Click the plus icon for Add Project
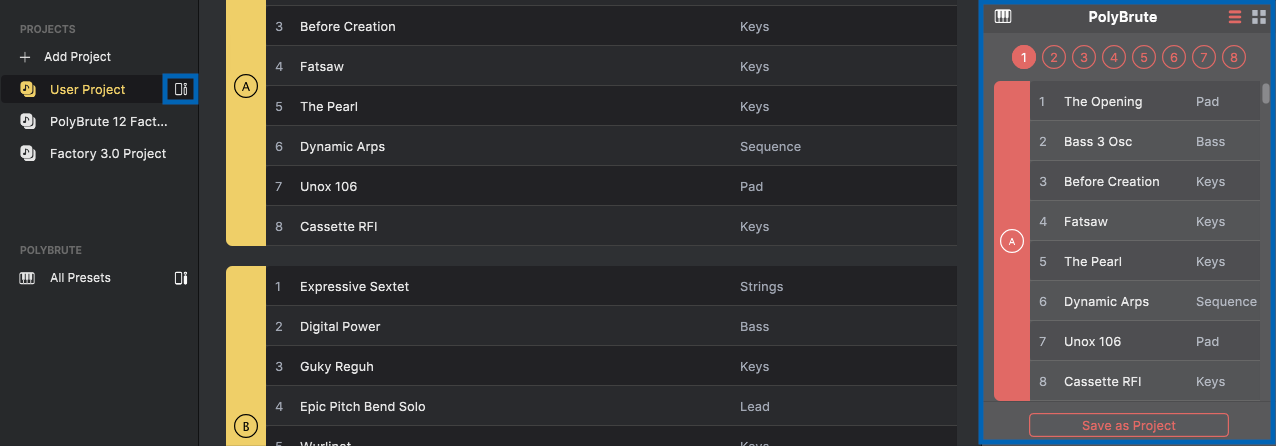Screen dimensions: 1276x446 click(x=26, y=57)
